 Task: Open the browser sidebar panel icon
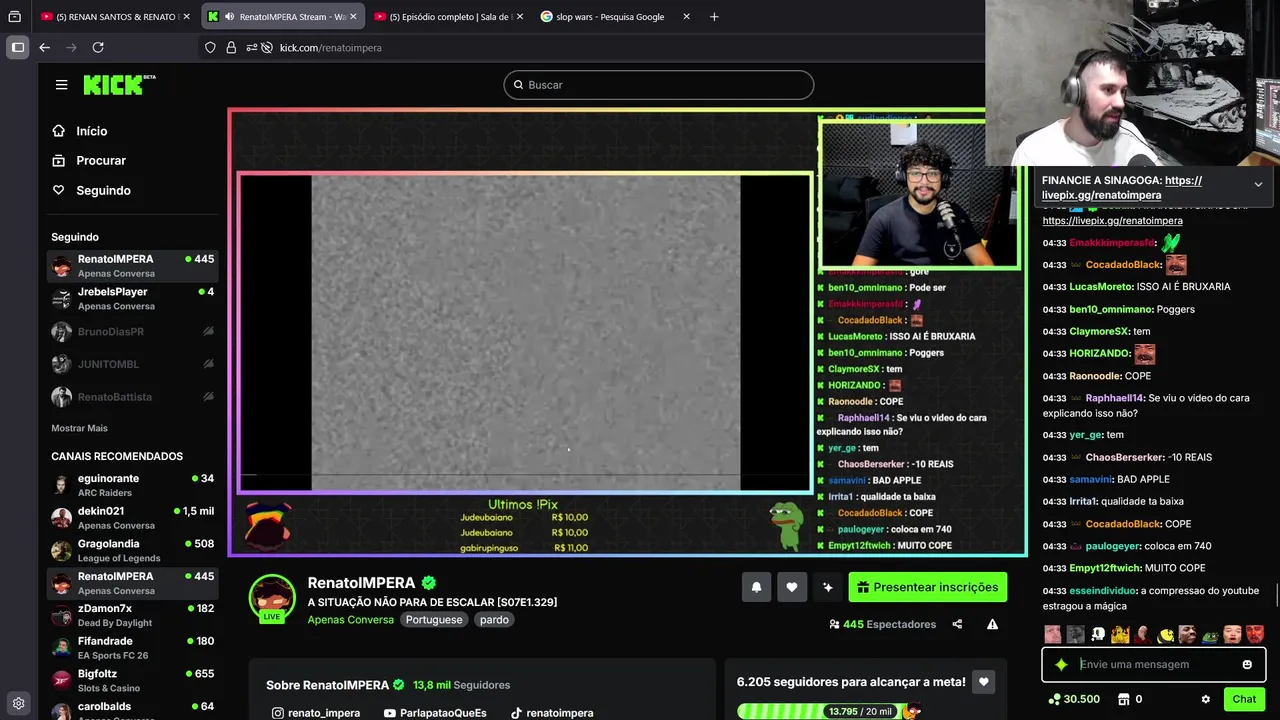(x=17, y=47)
